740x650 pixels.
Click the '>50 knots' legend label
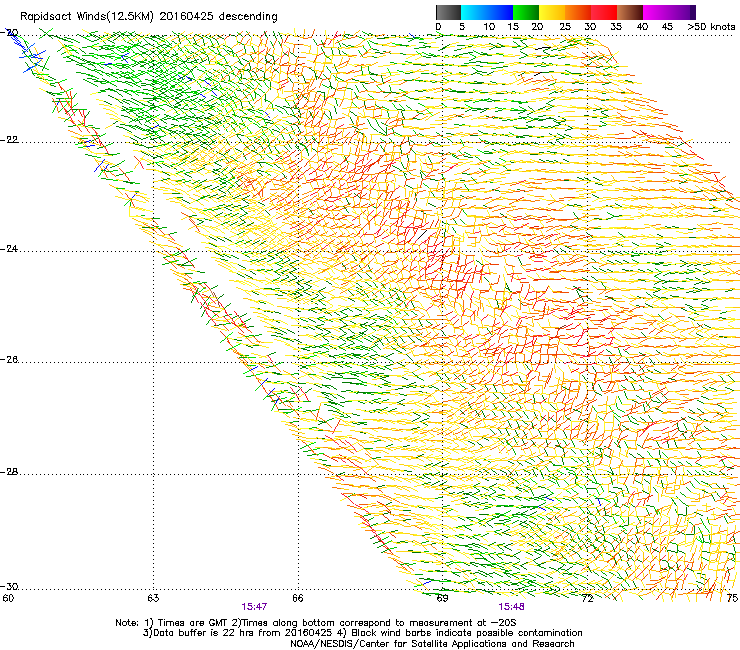711,27
